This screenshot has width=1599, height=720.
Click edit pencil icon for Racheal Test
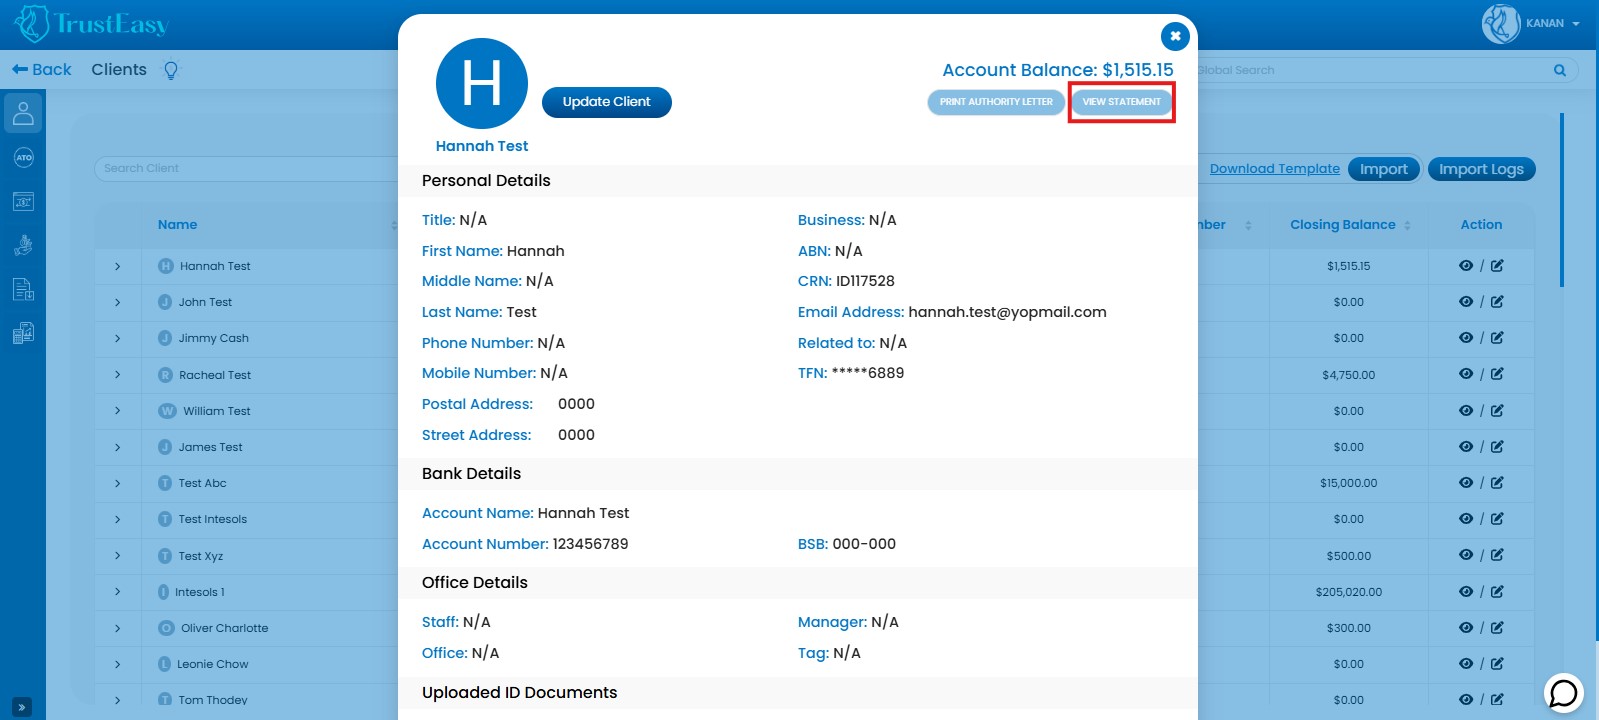pyautogui.click(x=1497, y=374)
